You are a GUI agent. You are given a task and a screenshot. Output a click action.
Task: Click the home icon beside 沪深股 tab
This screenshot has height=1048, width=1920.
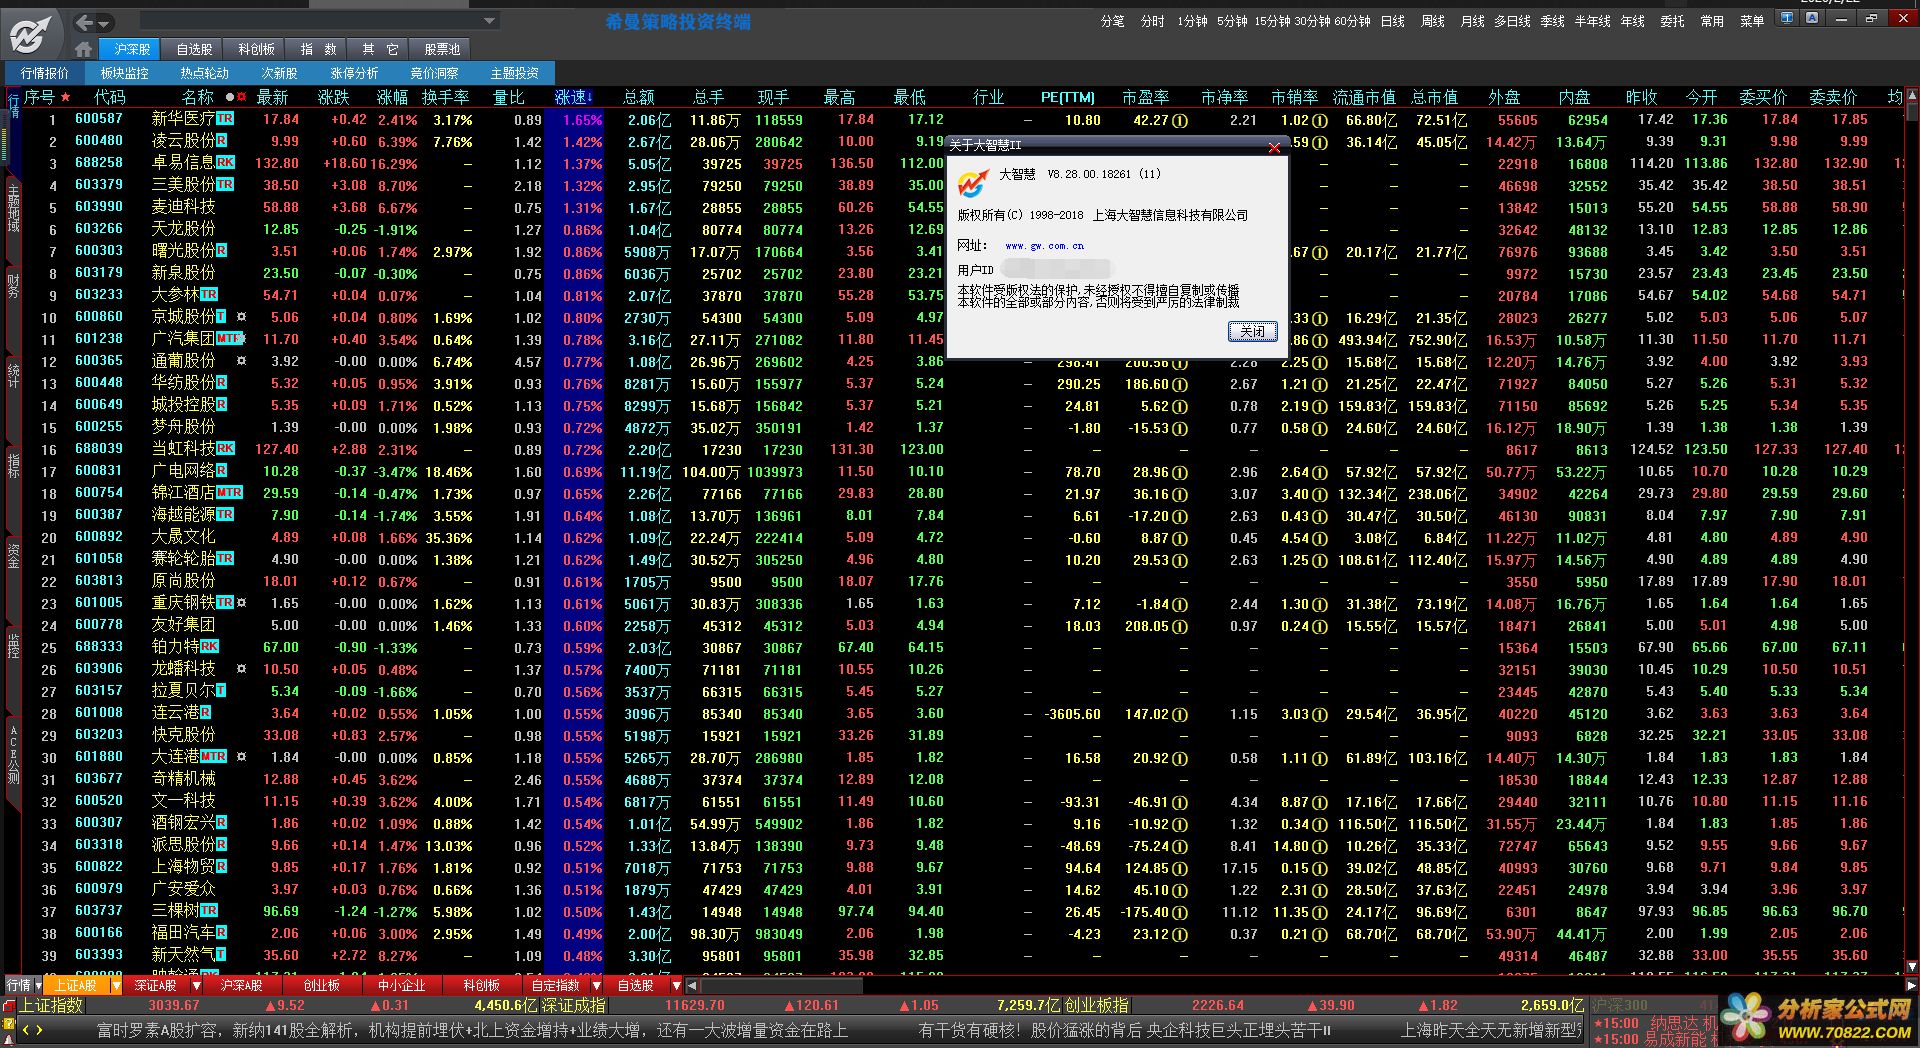[83, 49]
